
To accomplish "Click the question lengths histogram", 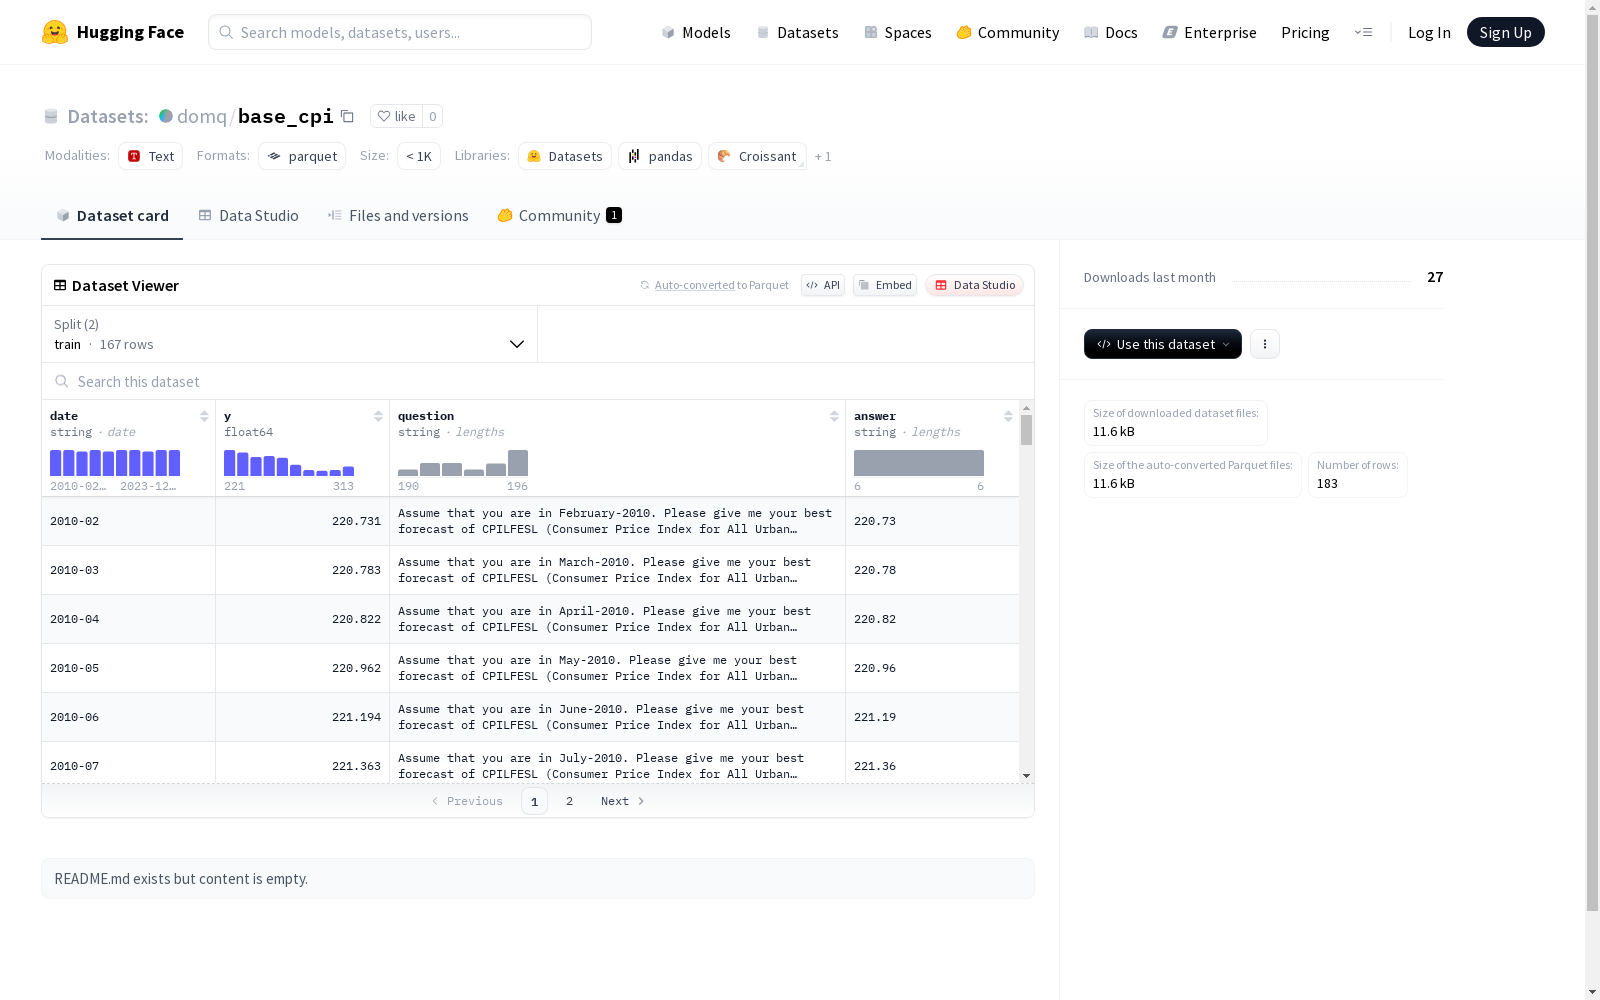I will point(463,463).
